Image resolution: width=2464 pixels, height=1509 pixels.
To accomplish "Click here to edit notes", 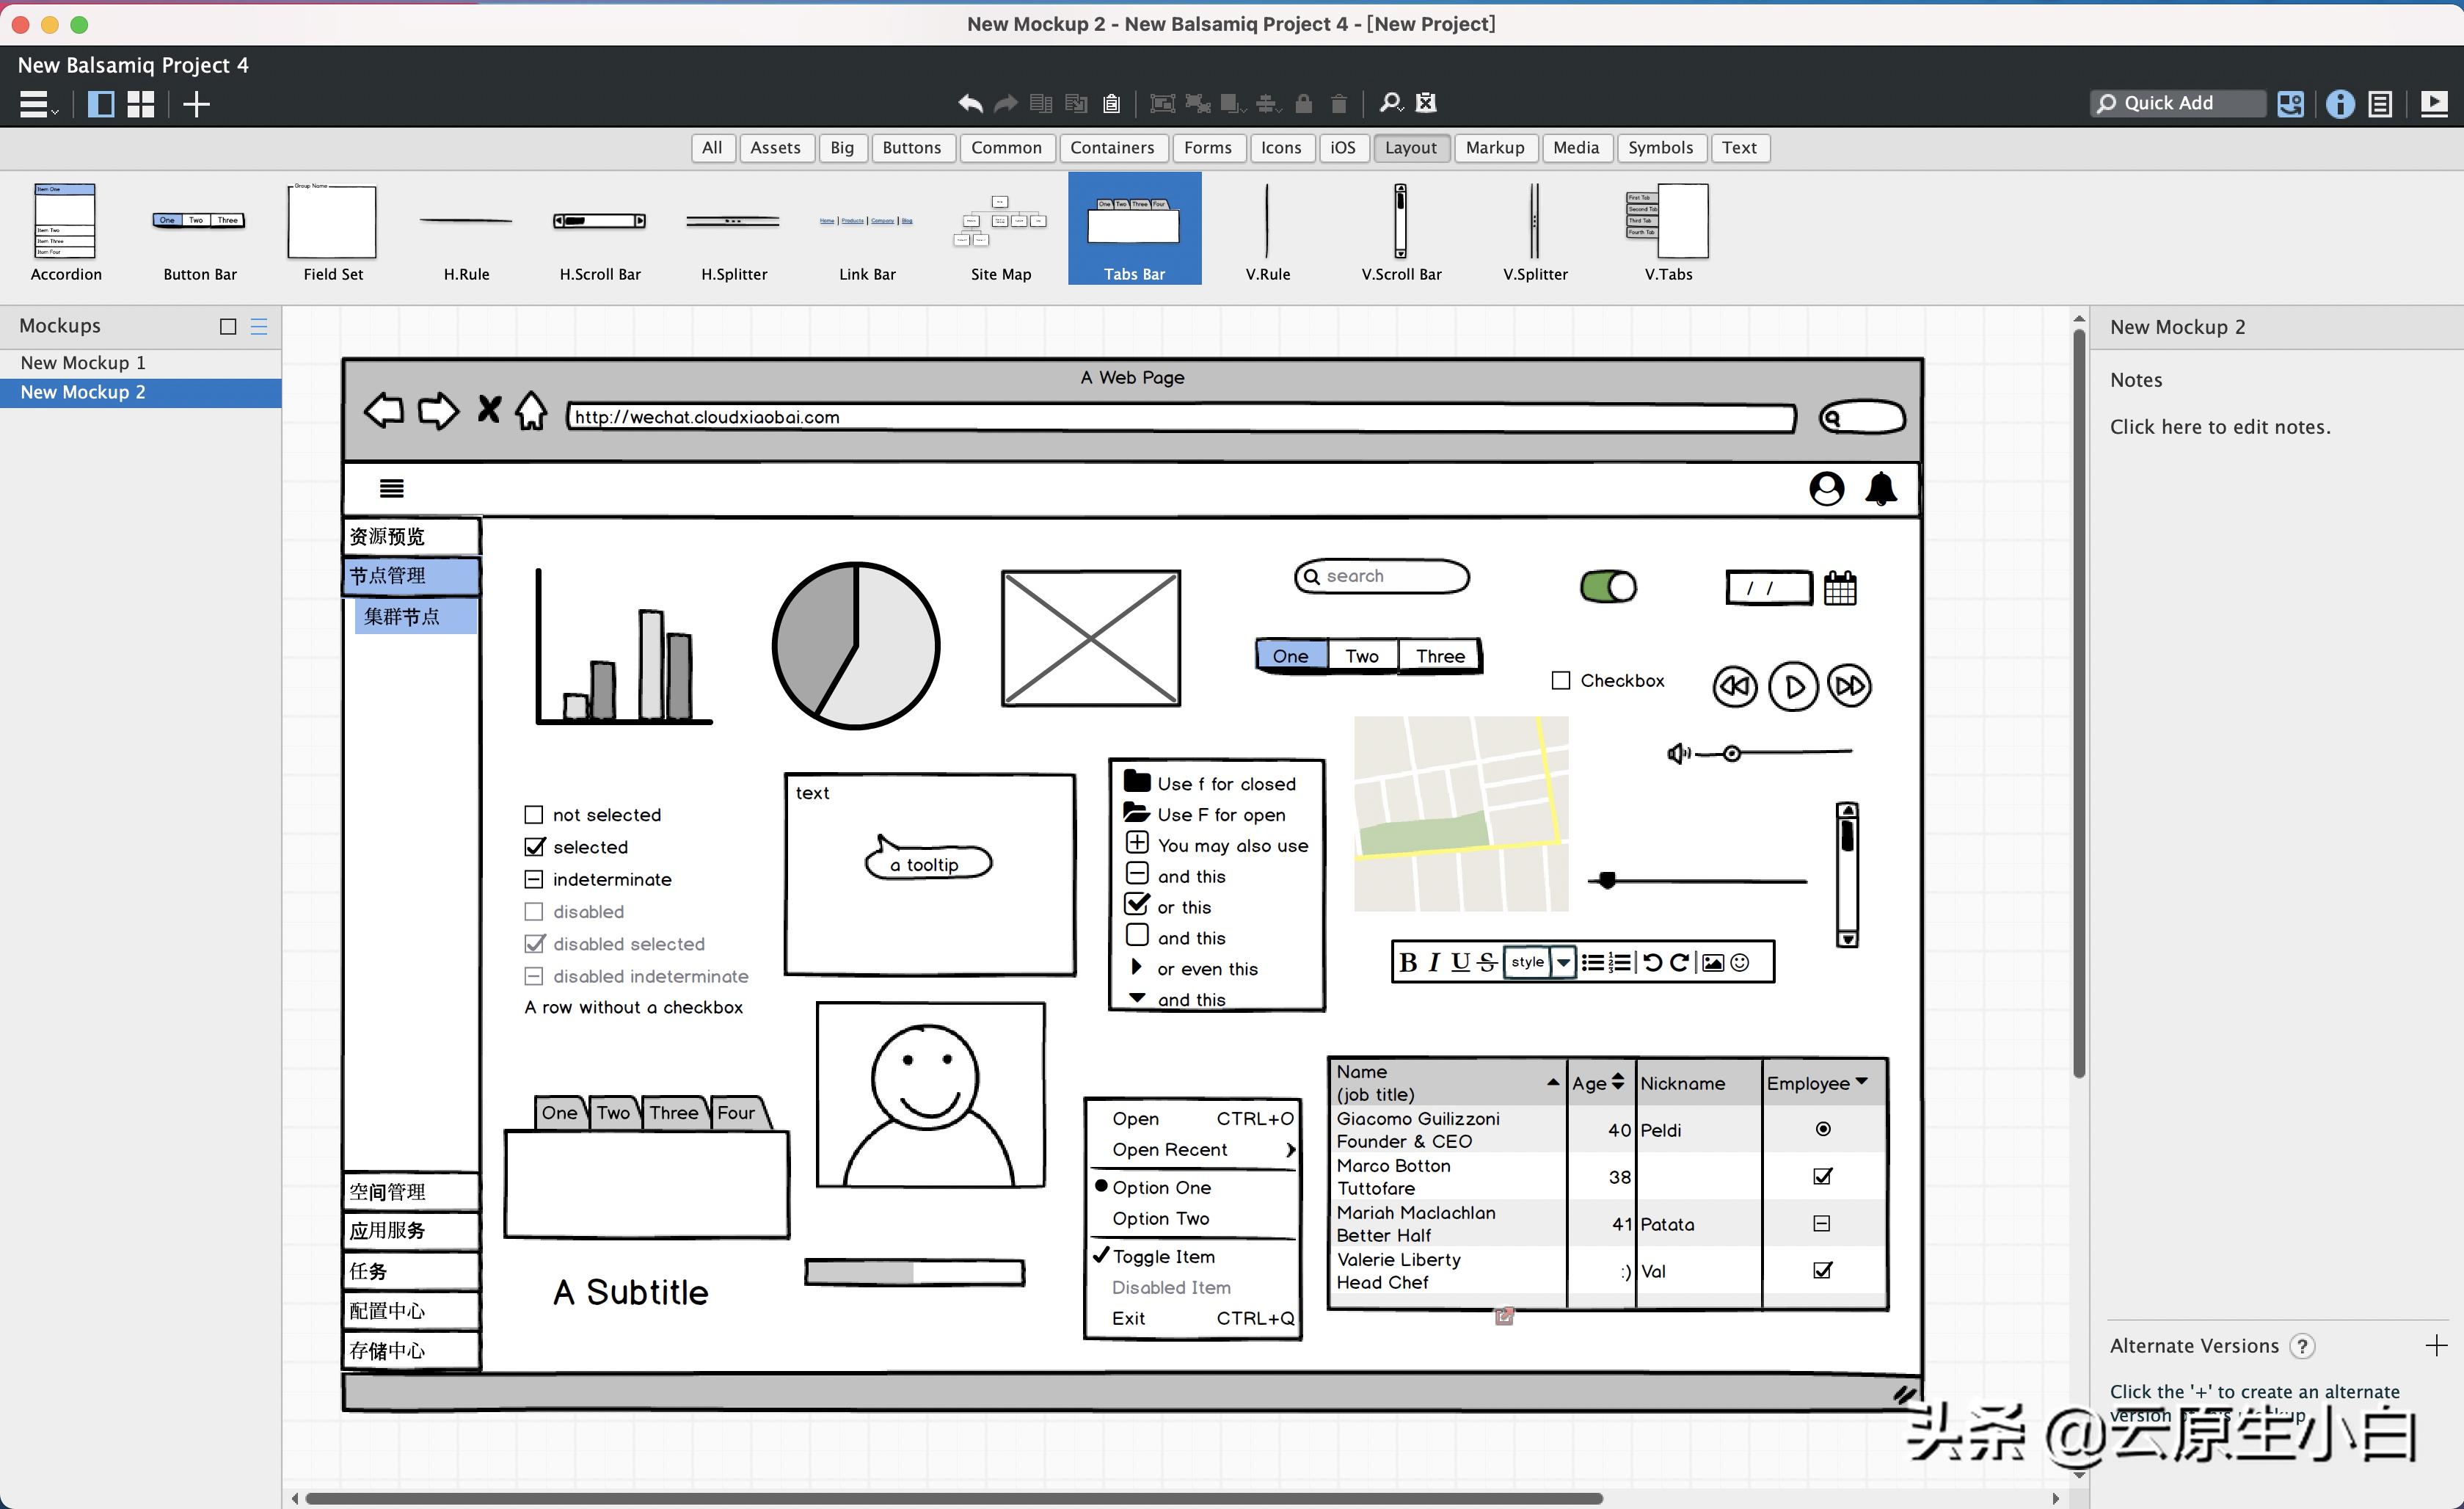I will 2219,427.
